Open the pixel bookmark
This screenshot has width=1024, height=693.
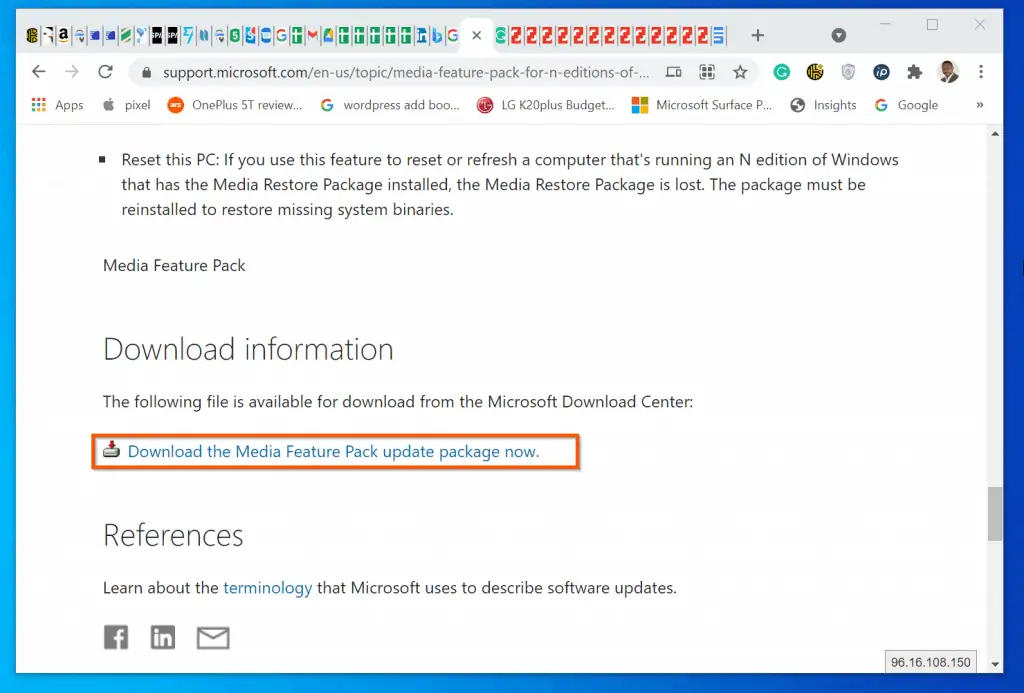pos(127,105)
